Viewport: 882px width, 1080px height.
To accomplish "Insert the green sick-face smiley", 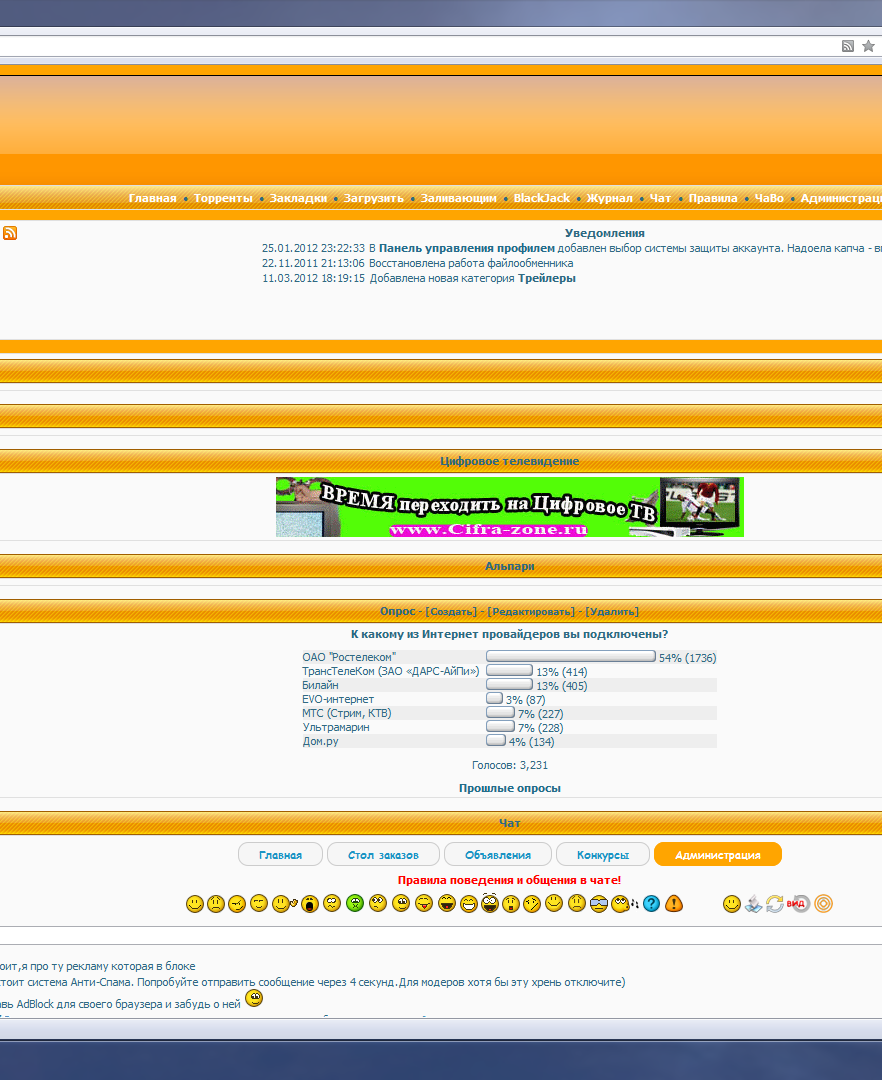I will coord(354,904).
